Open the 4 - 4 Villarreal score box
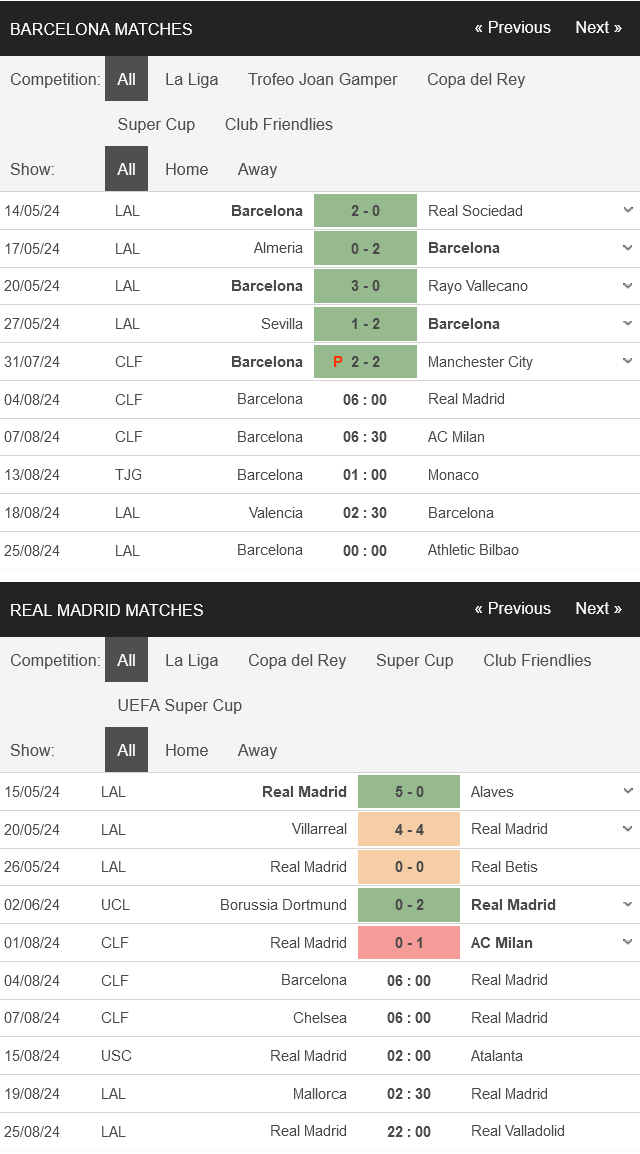This screenshot has width=640, height=1154. [x=409, y=829]
